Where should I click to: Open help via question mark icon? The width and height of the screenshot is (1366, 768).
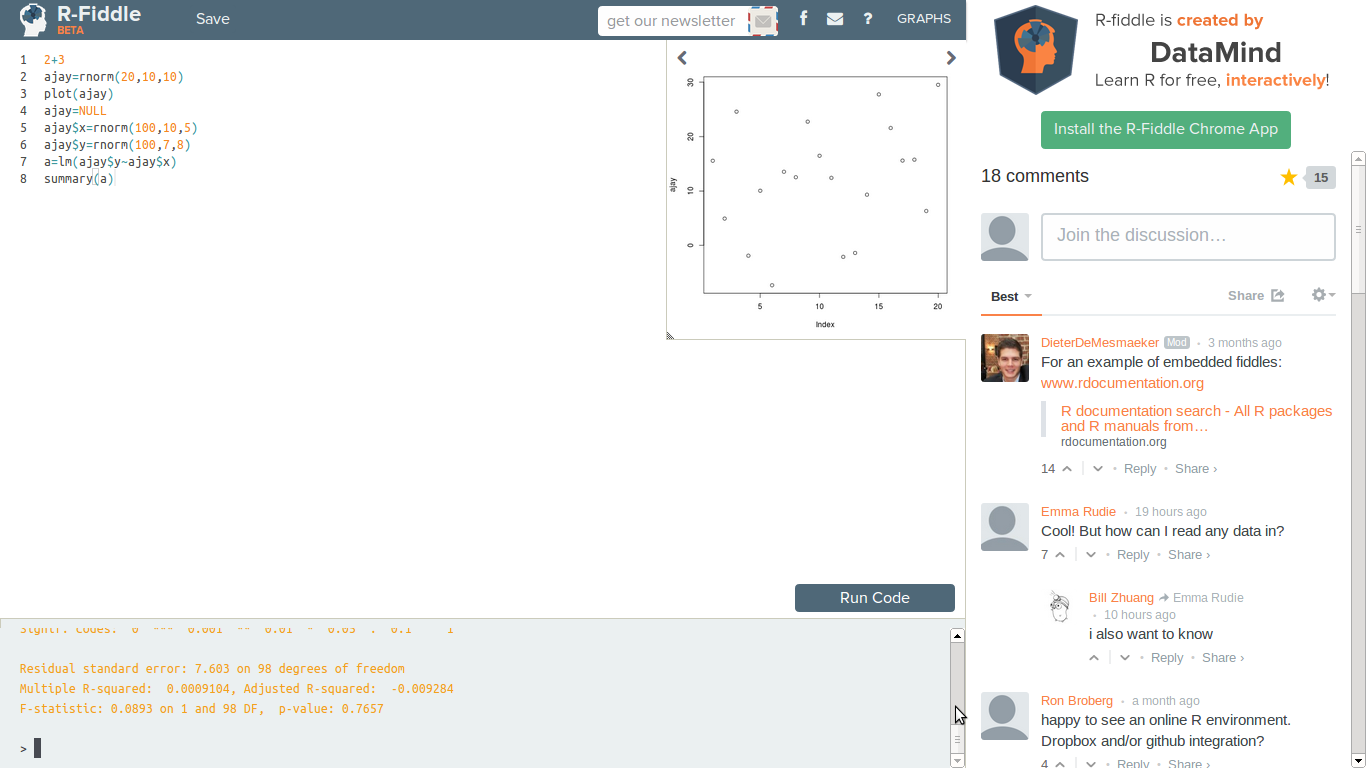pos(868,19)
